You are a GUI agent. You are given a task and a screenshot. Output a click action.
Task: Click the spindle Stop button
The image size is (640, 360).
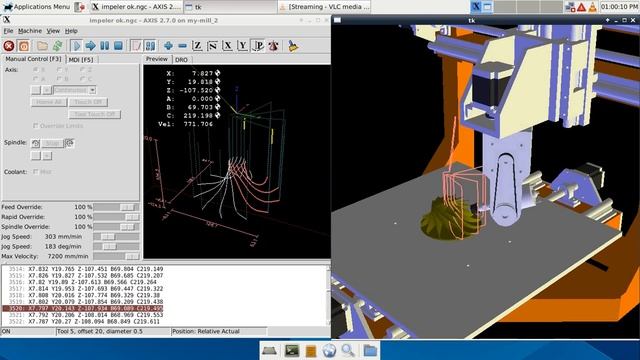point(53,143)
